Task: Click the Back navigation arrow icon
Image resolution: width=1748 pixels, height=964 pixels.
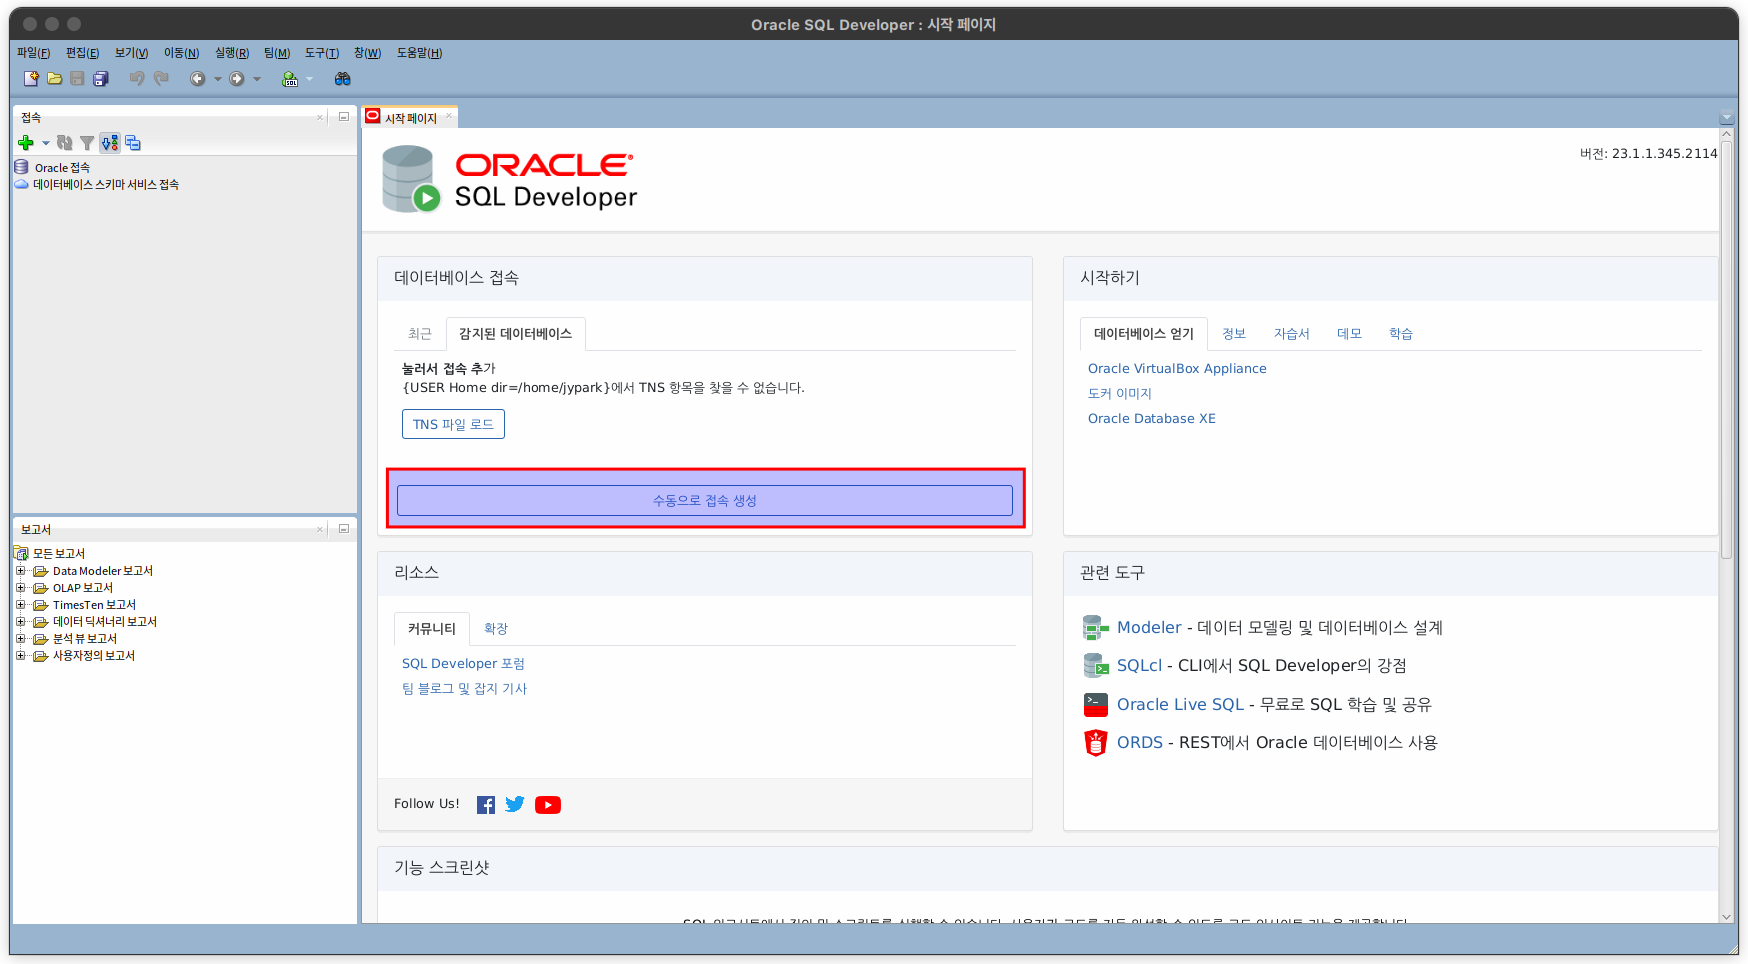Action: pos(198,79)
